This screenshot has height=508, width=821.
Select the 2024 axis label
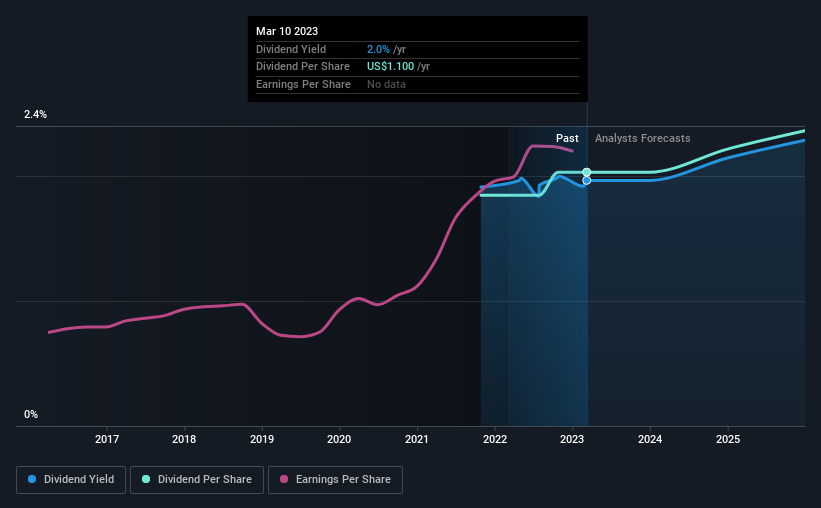coord(650,439)
